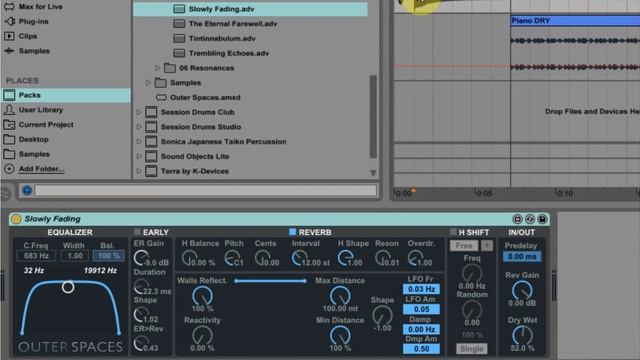The width and height of the screenshot is (640, 360).
Task: Click the Overdr. knob
Action: (x=415, y=258)
